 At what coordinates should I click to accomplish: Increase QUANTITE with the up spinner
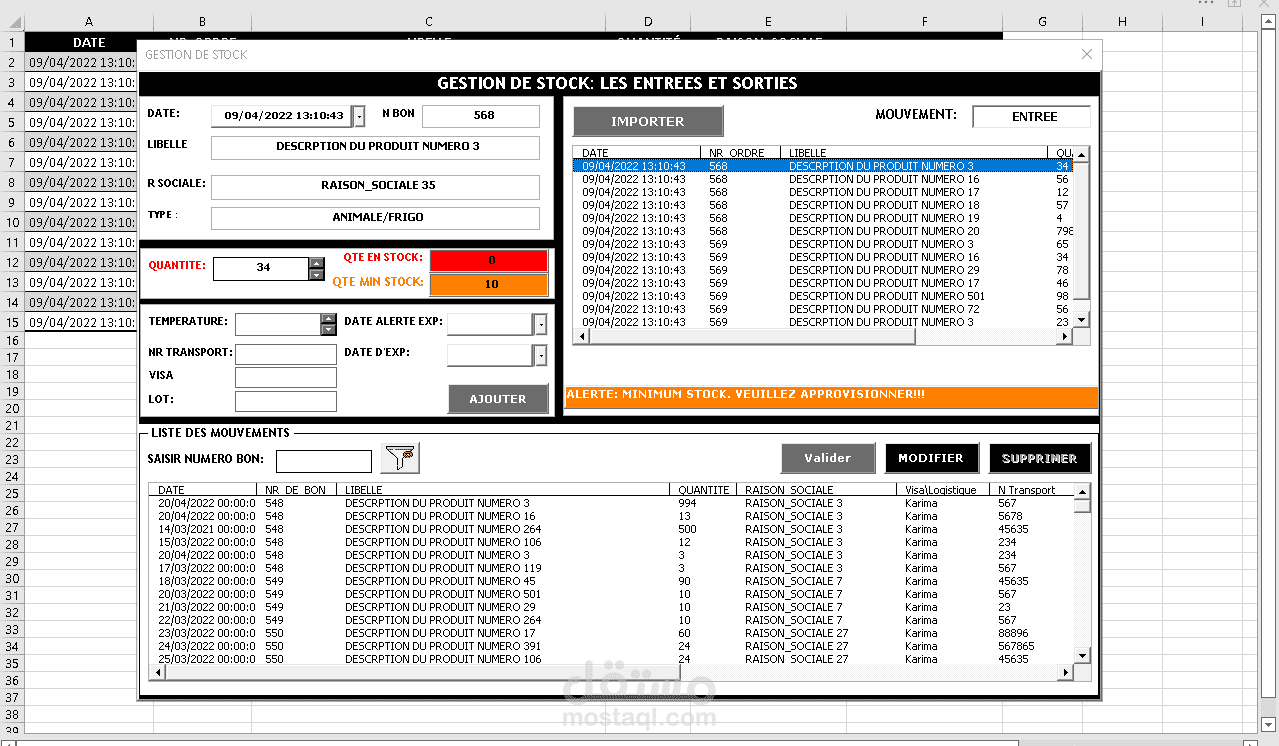pos(317,263)
